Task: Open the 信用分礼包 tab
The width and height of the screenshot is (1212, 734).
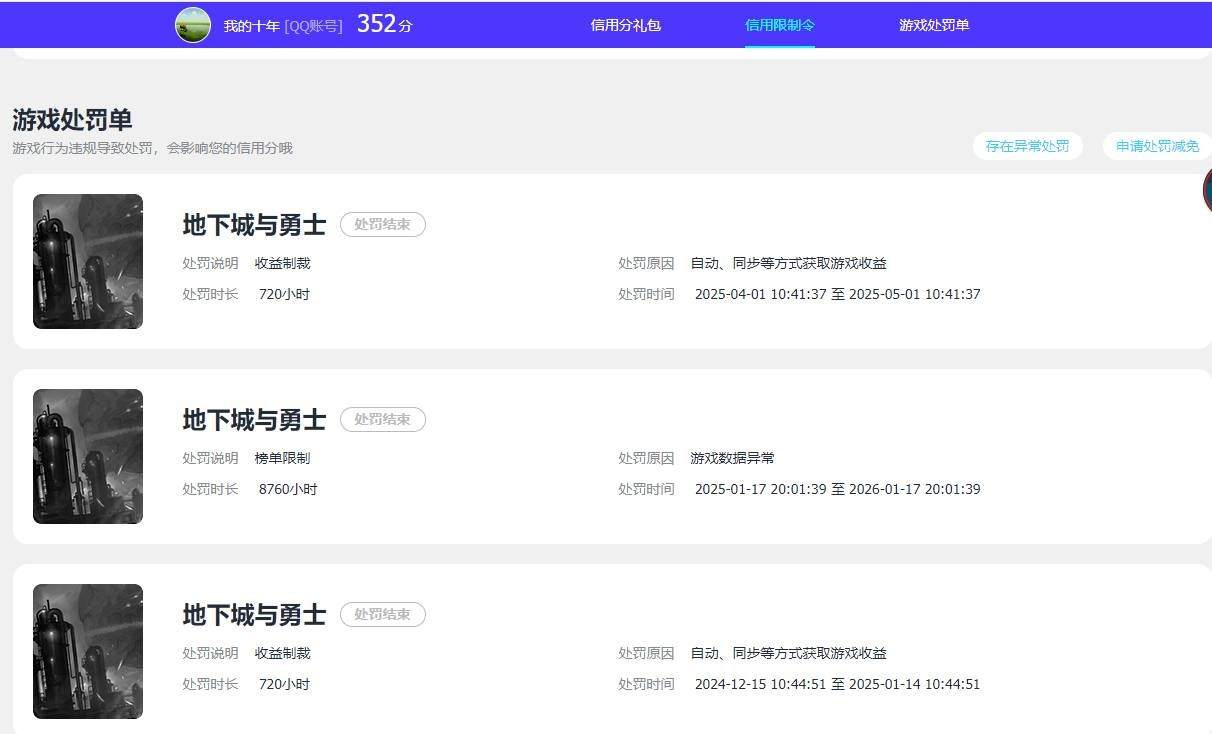Action: 625,25
